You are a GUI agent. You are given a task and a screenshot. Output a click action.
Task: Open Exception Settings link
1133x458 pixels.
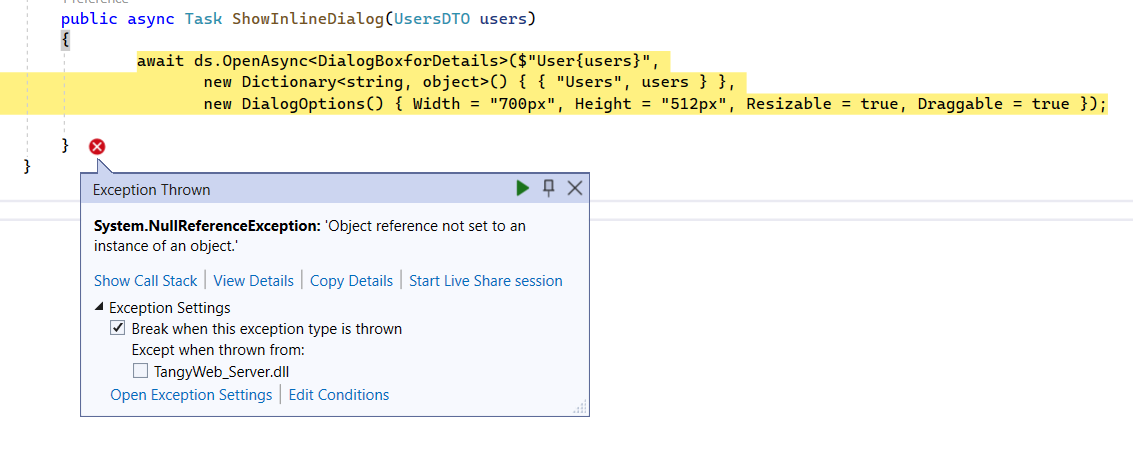(191, 395)
